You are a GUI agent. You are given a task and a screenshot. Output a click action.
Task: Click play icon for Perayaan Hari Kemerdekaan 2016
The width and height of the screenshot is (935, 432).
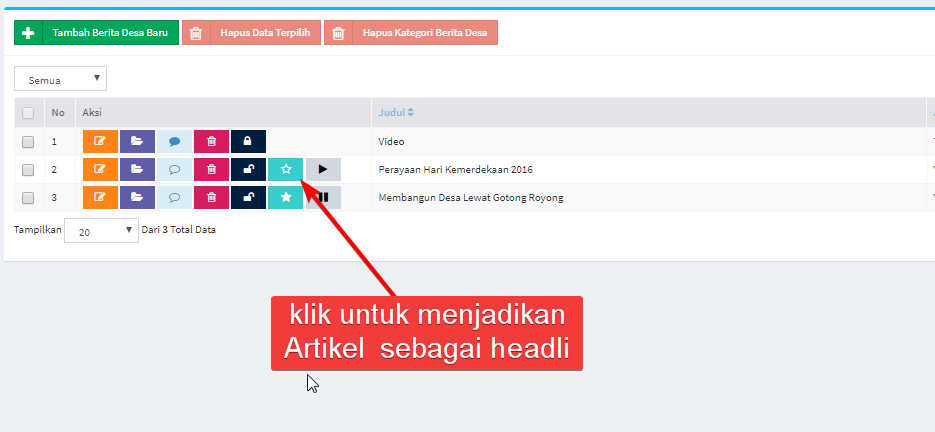click(323, 169)
